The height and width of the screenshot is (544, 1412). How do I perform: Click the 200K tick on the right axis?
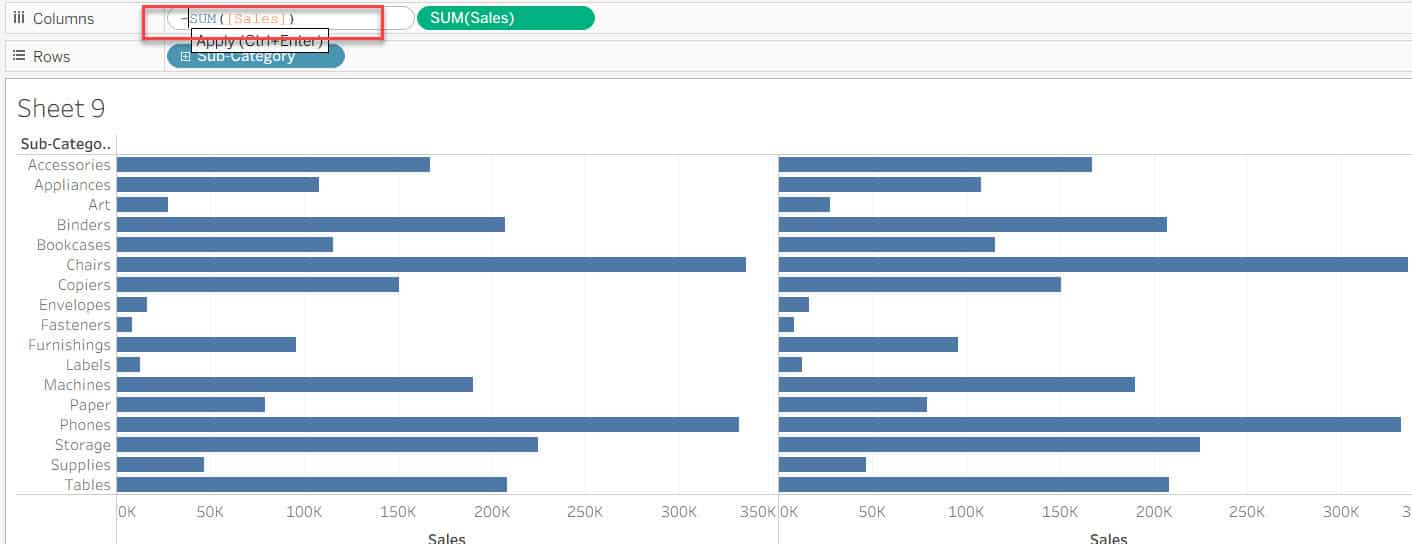click(x=1154, y=512)
